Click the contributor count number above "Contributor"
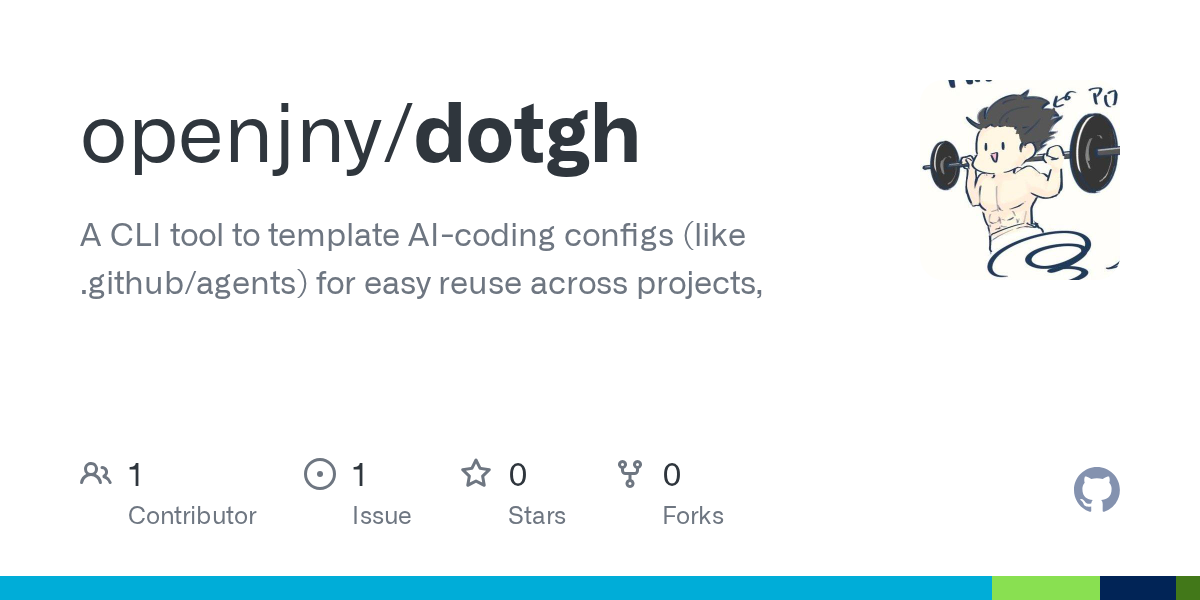This screenshot has height=600, width=1200. [136, 475]
